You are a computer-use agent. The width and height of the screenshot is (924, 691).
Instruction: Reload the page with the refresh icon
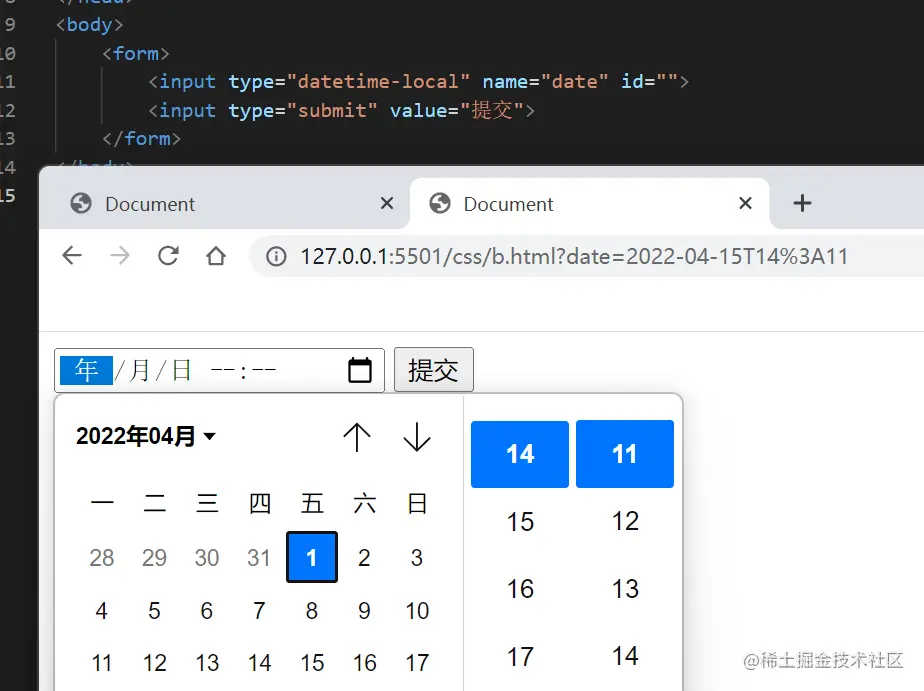(x=168, y=256)
